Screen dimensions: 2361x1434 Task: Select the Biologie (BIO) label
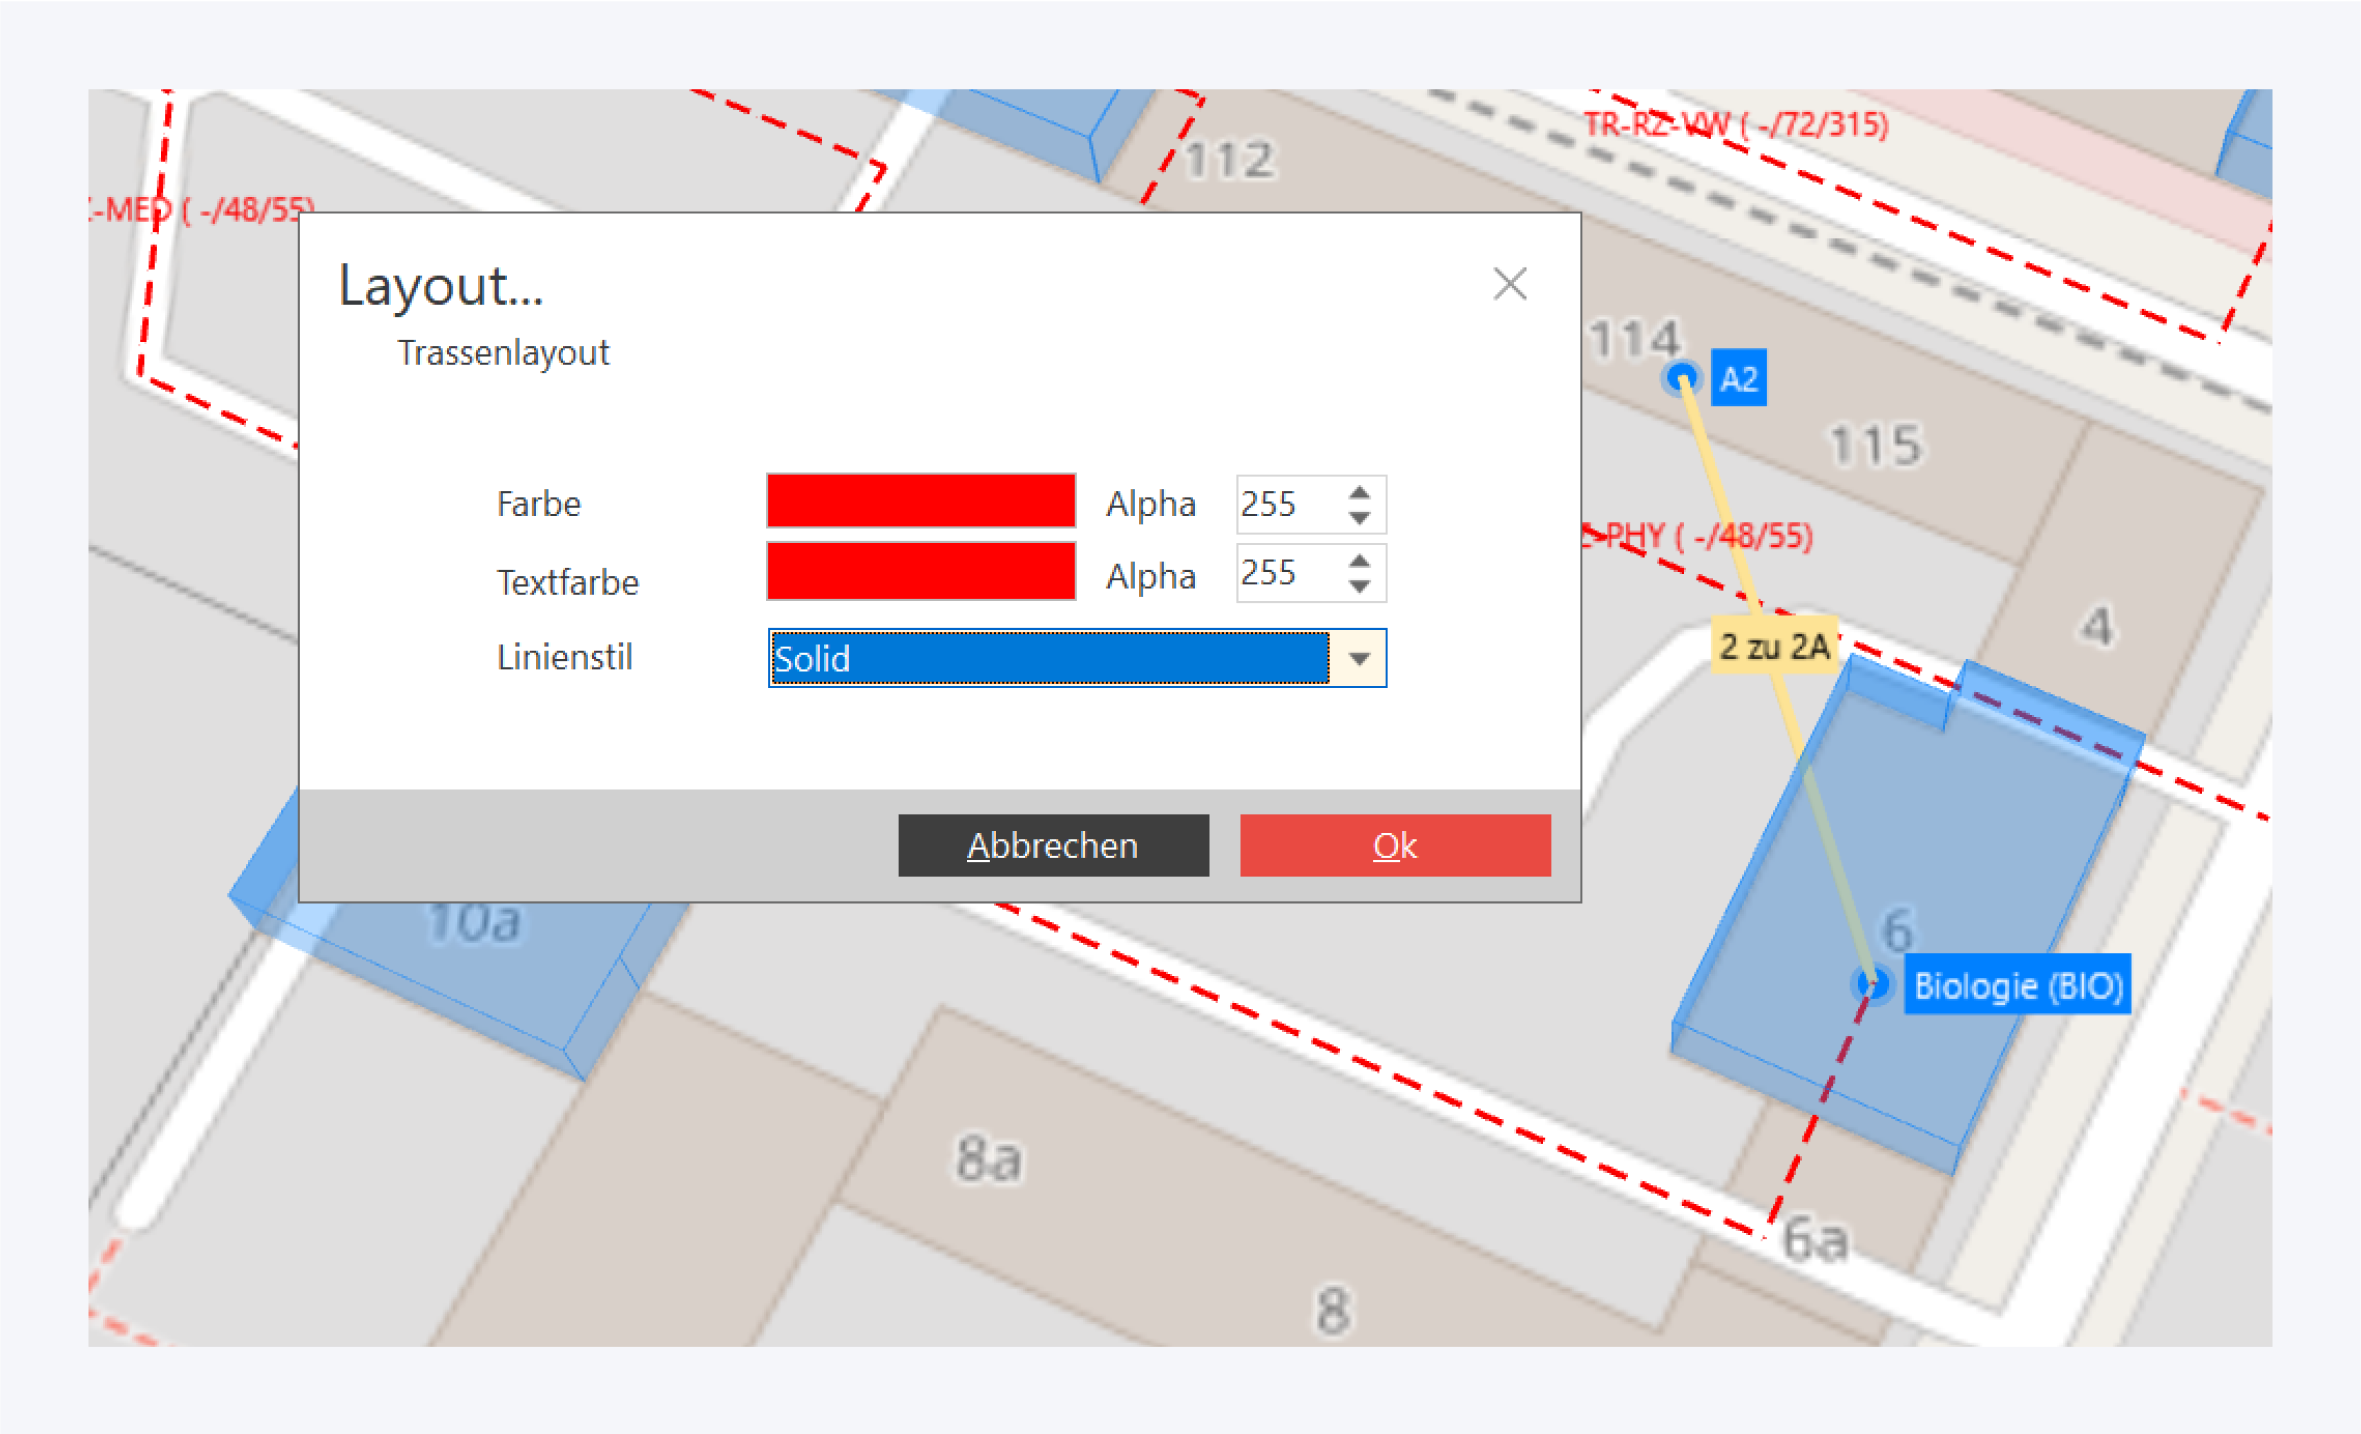(2016, 986)
